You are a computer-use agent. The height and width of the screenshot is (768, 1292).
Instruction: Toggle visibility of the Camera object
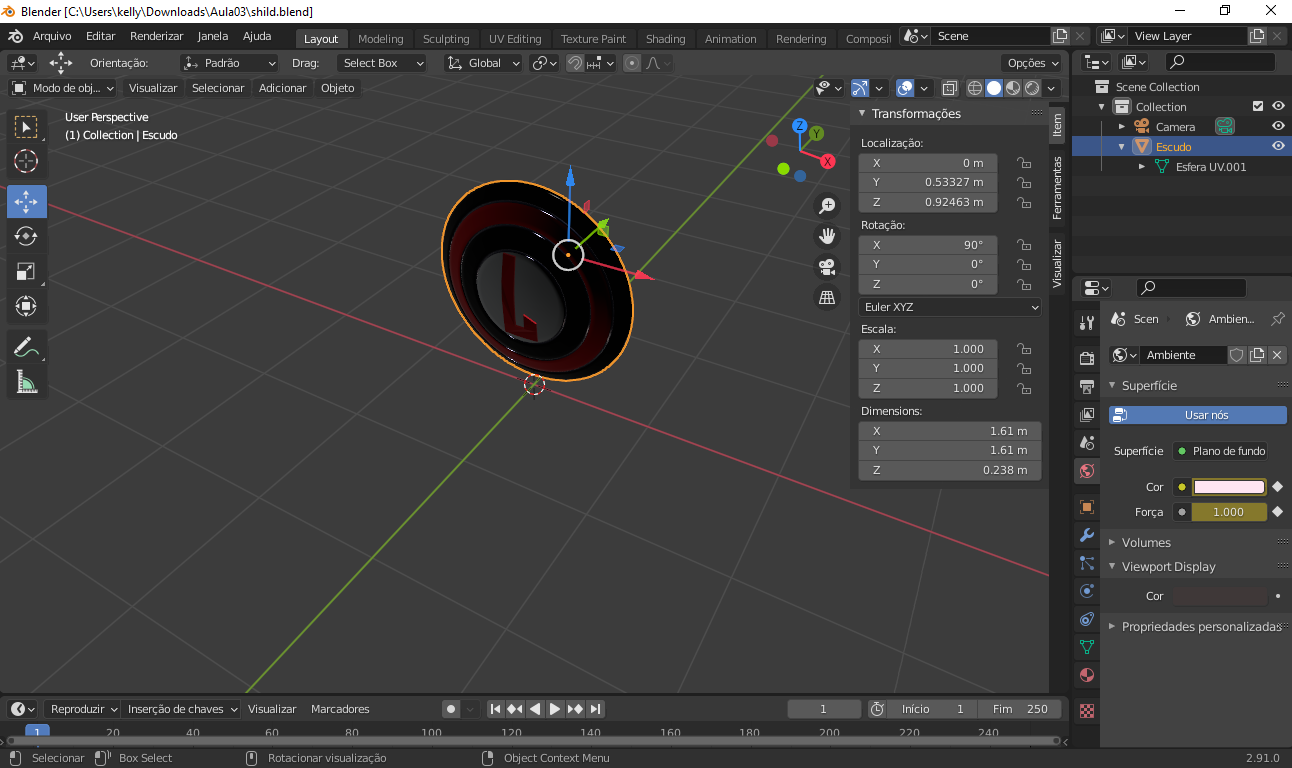(1278, 126)
